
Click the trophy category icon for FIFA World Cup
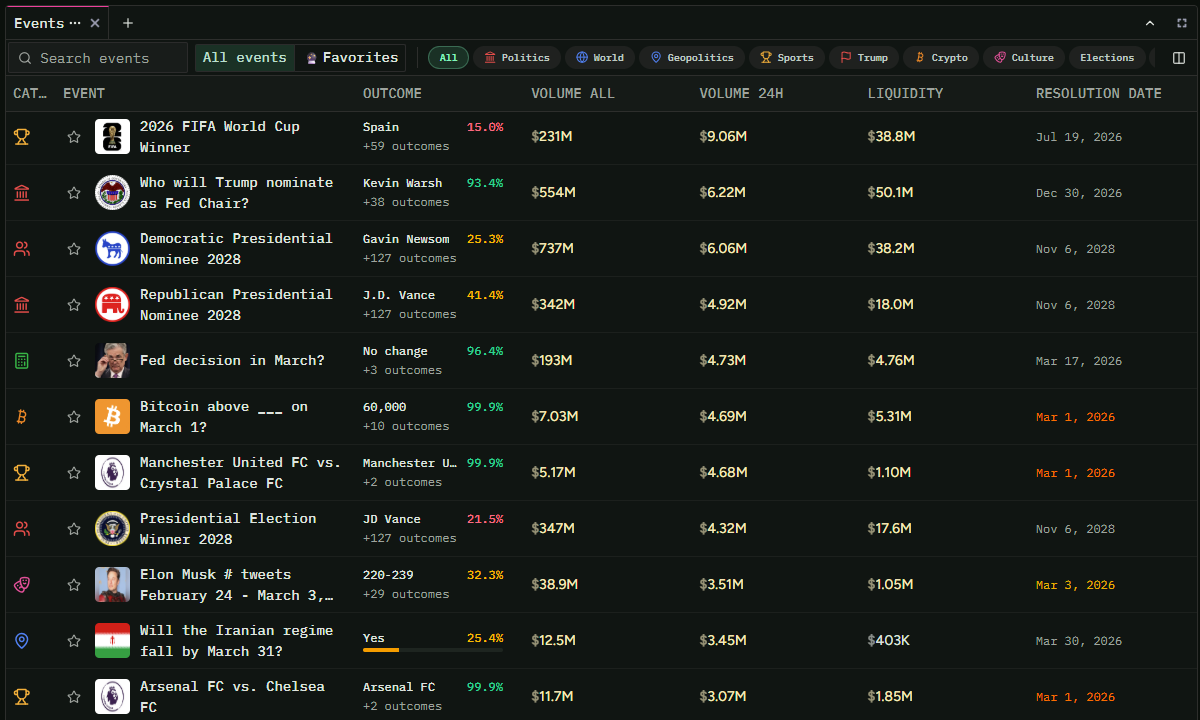pos(21,137)
